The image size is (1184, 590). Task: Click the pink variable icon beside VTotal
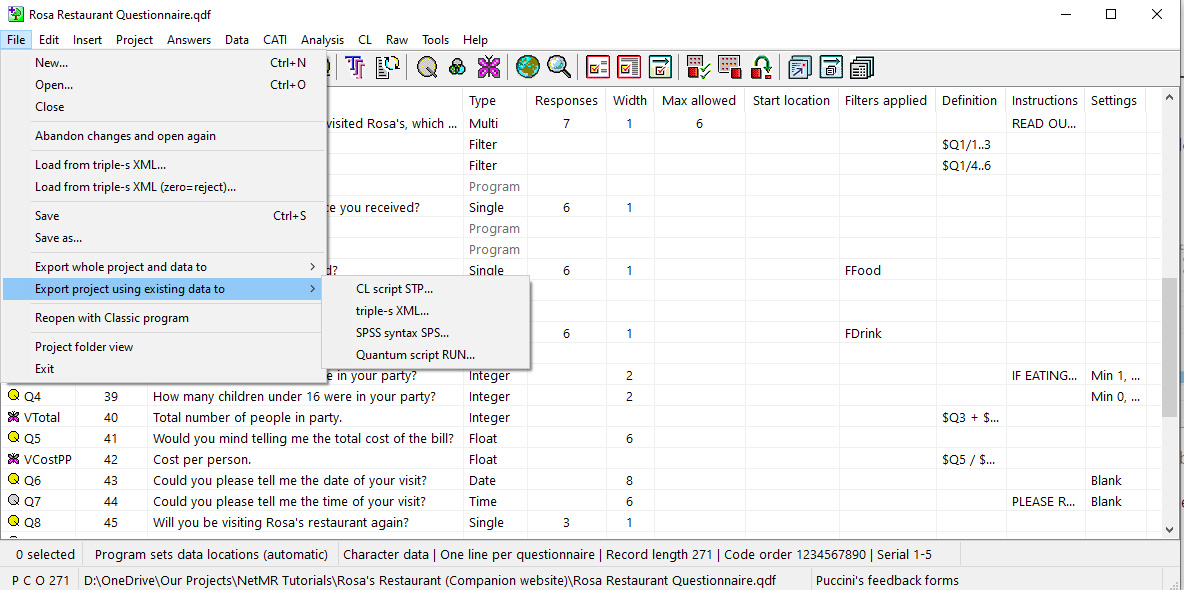(x=13, y=417)
